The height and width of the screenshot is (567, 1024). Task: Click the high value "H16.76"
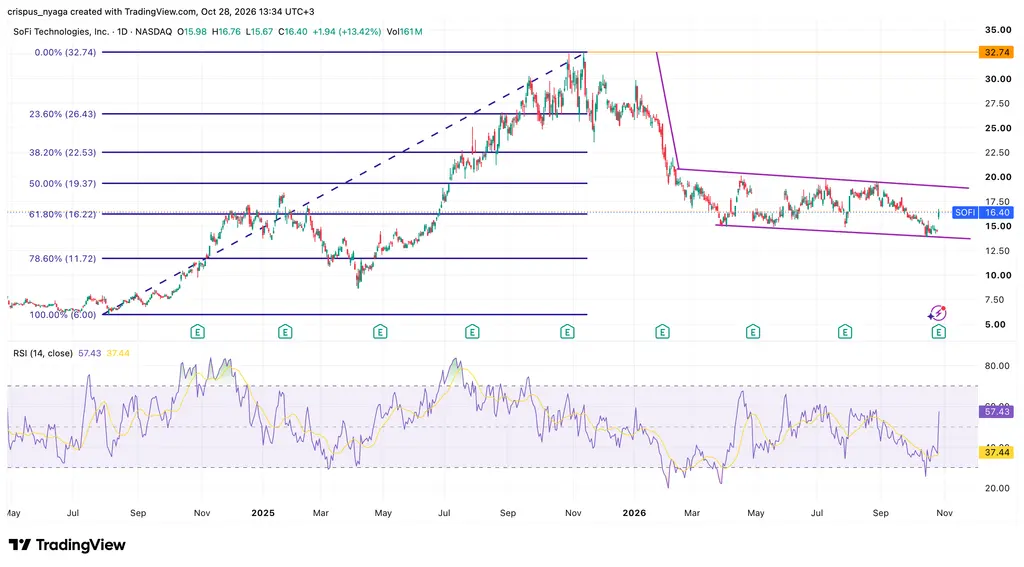pyautogui.click(x=227, y=31)
